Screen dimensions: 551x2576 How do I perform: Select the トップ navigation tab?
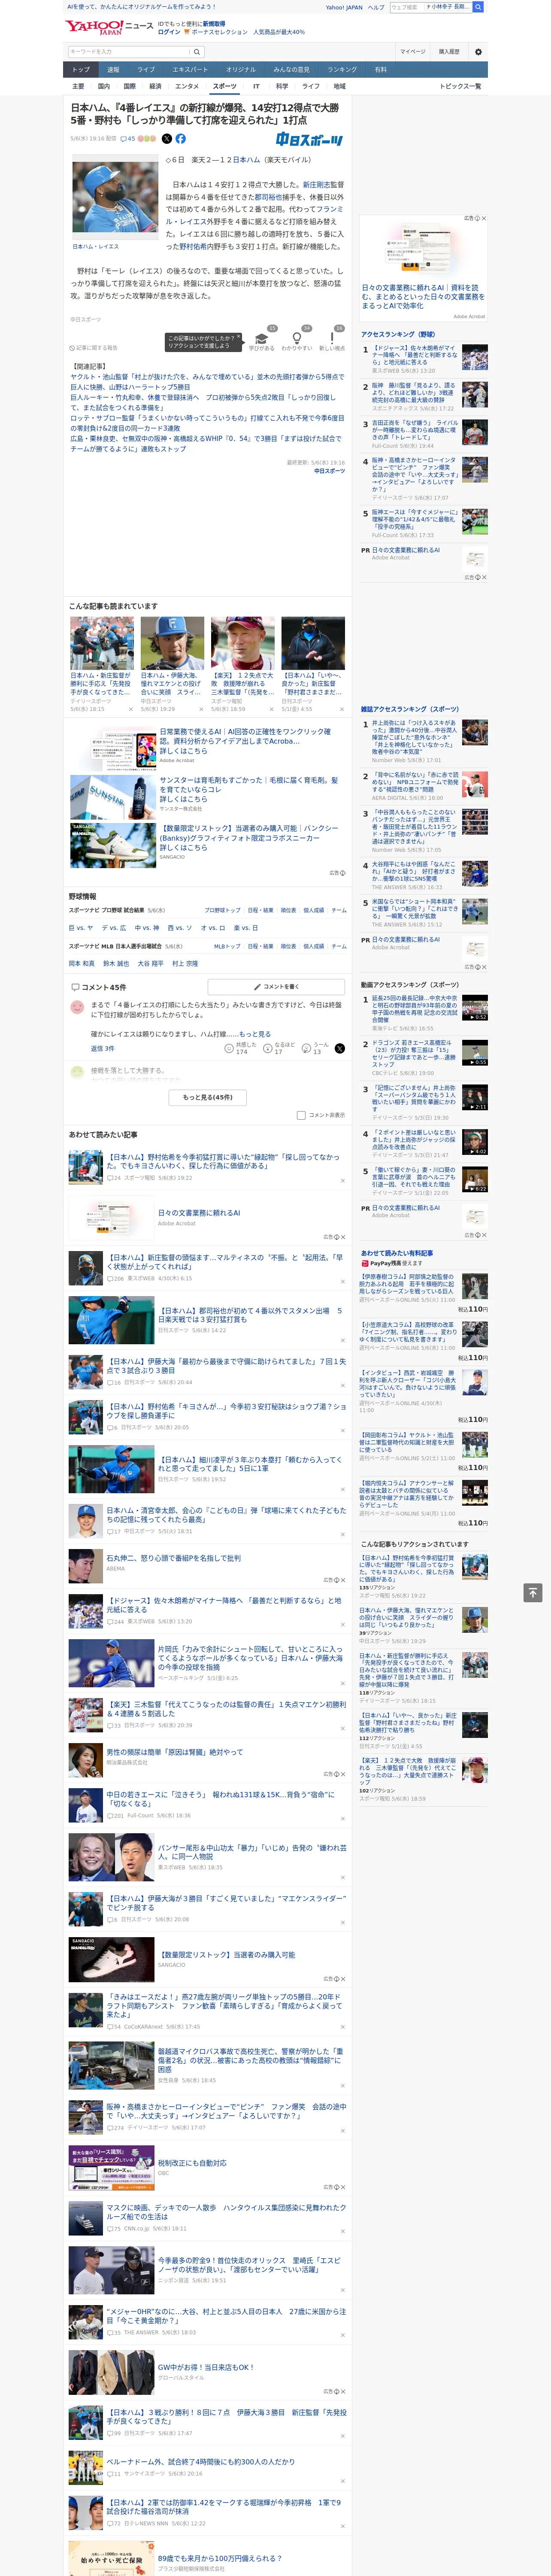81,70
